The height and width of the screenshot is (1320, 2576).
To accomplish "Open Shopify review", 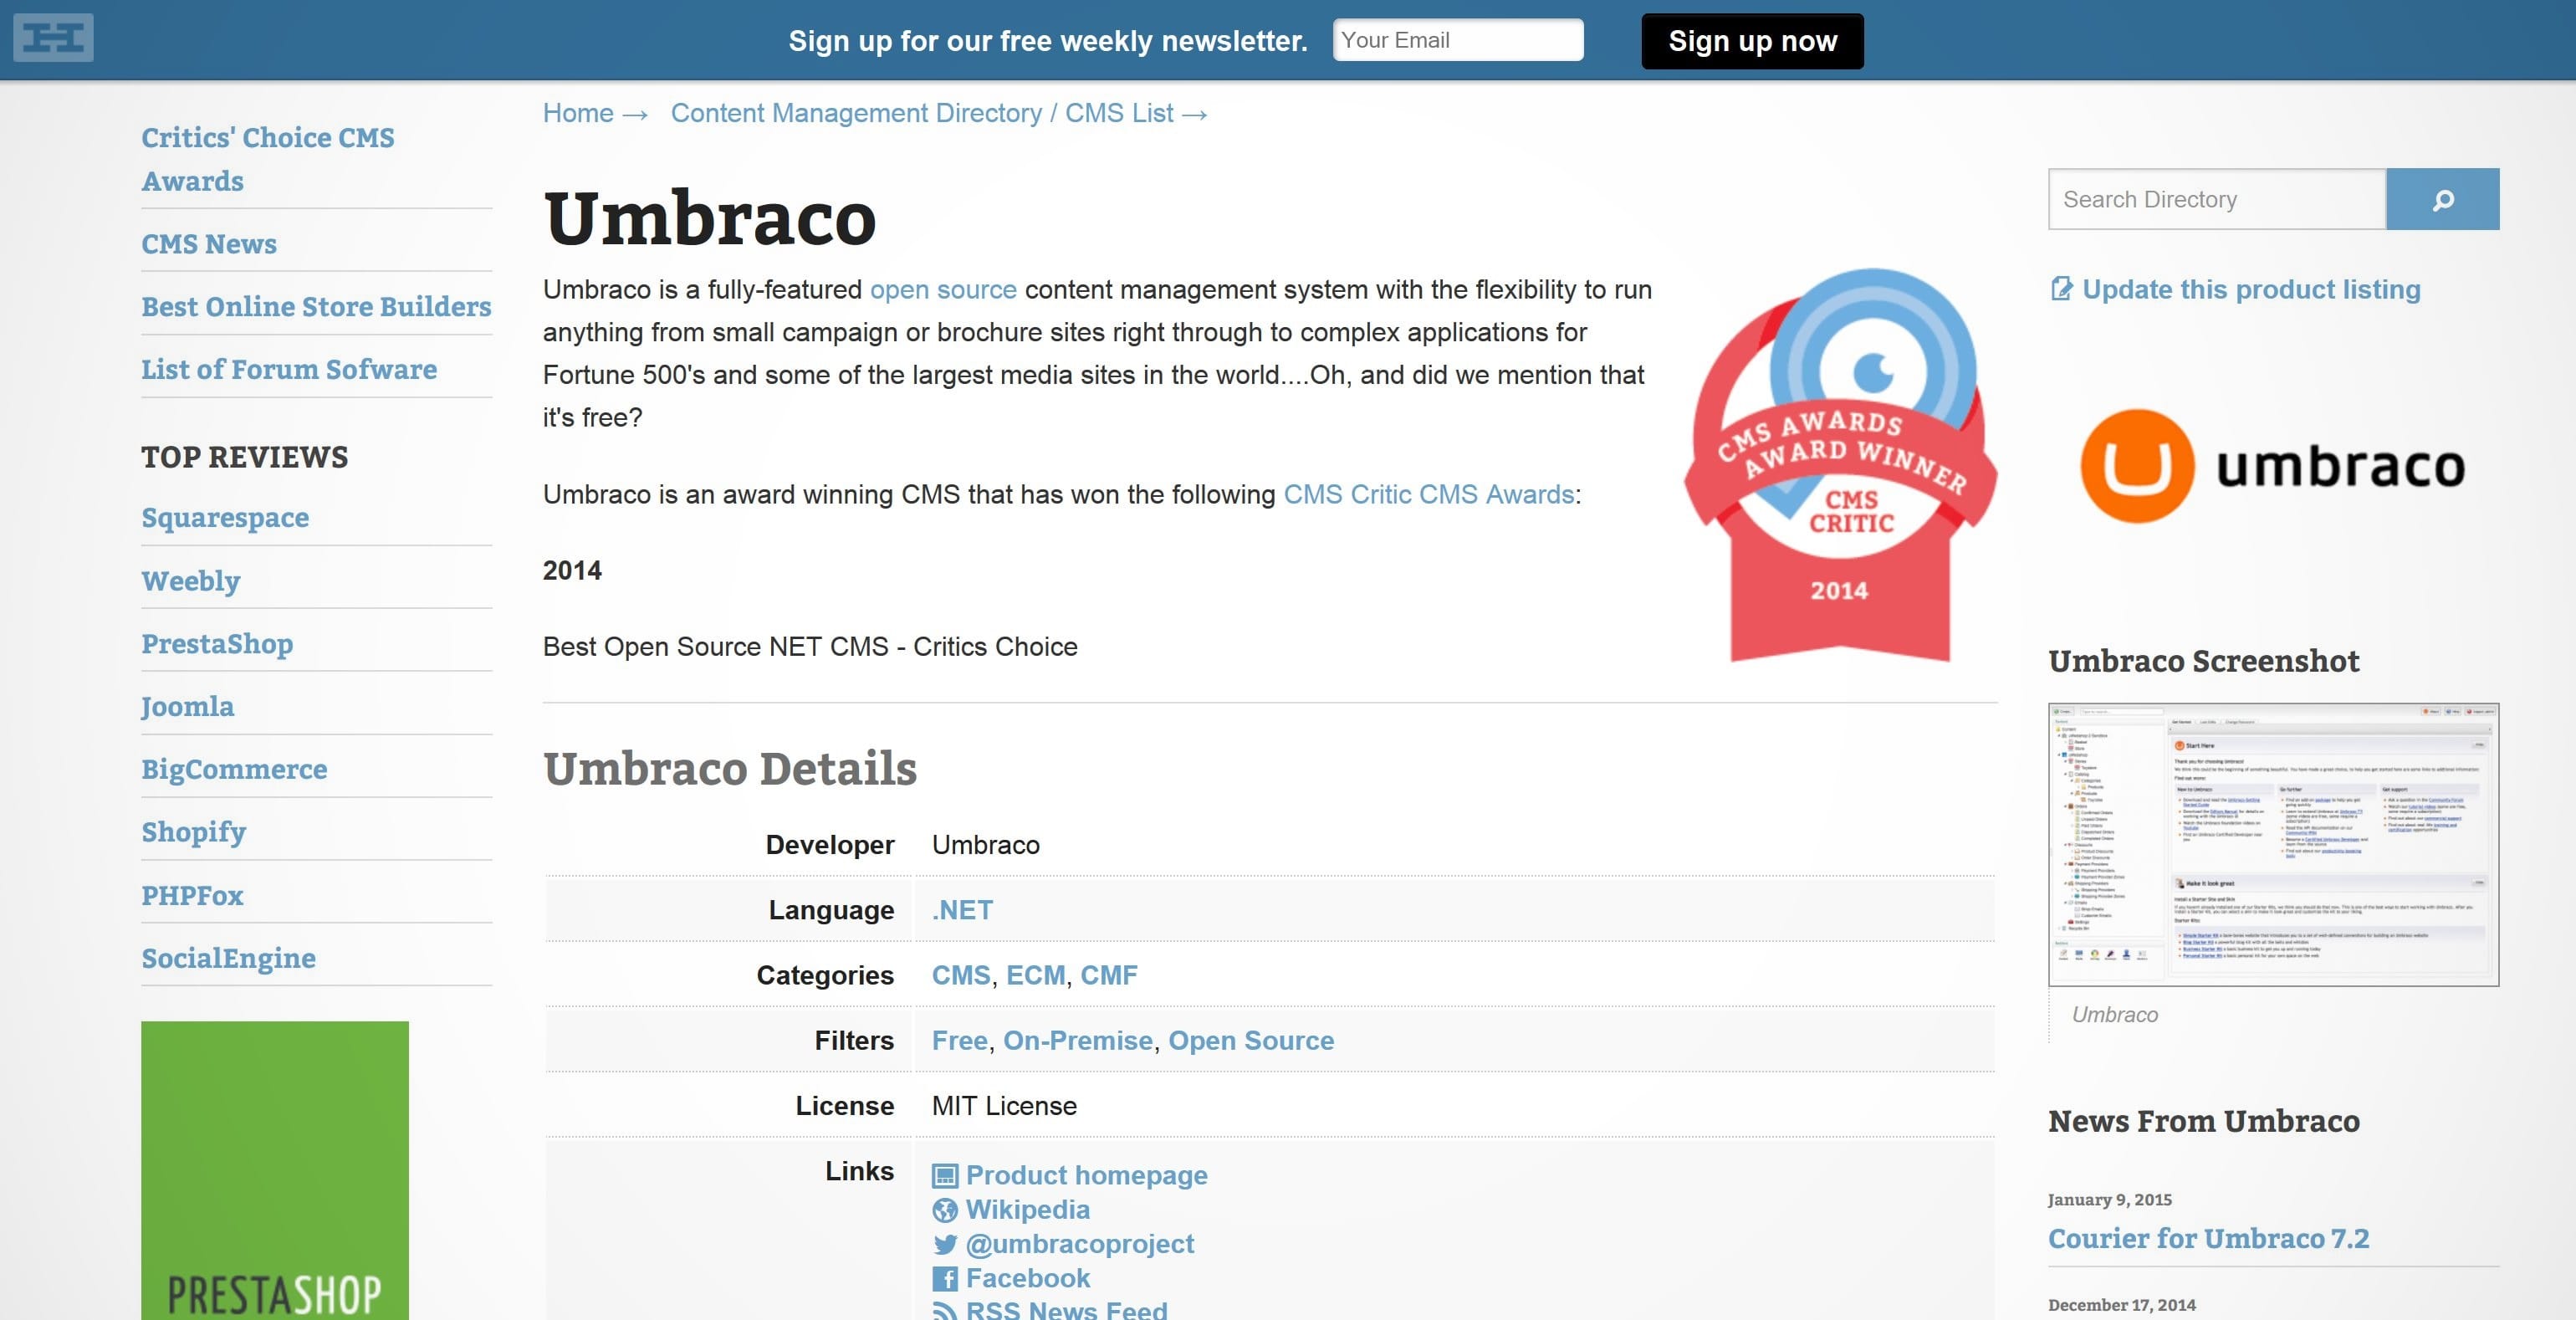I will [x=193, y=832].
